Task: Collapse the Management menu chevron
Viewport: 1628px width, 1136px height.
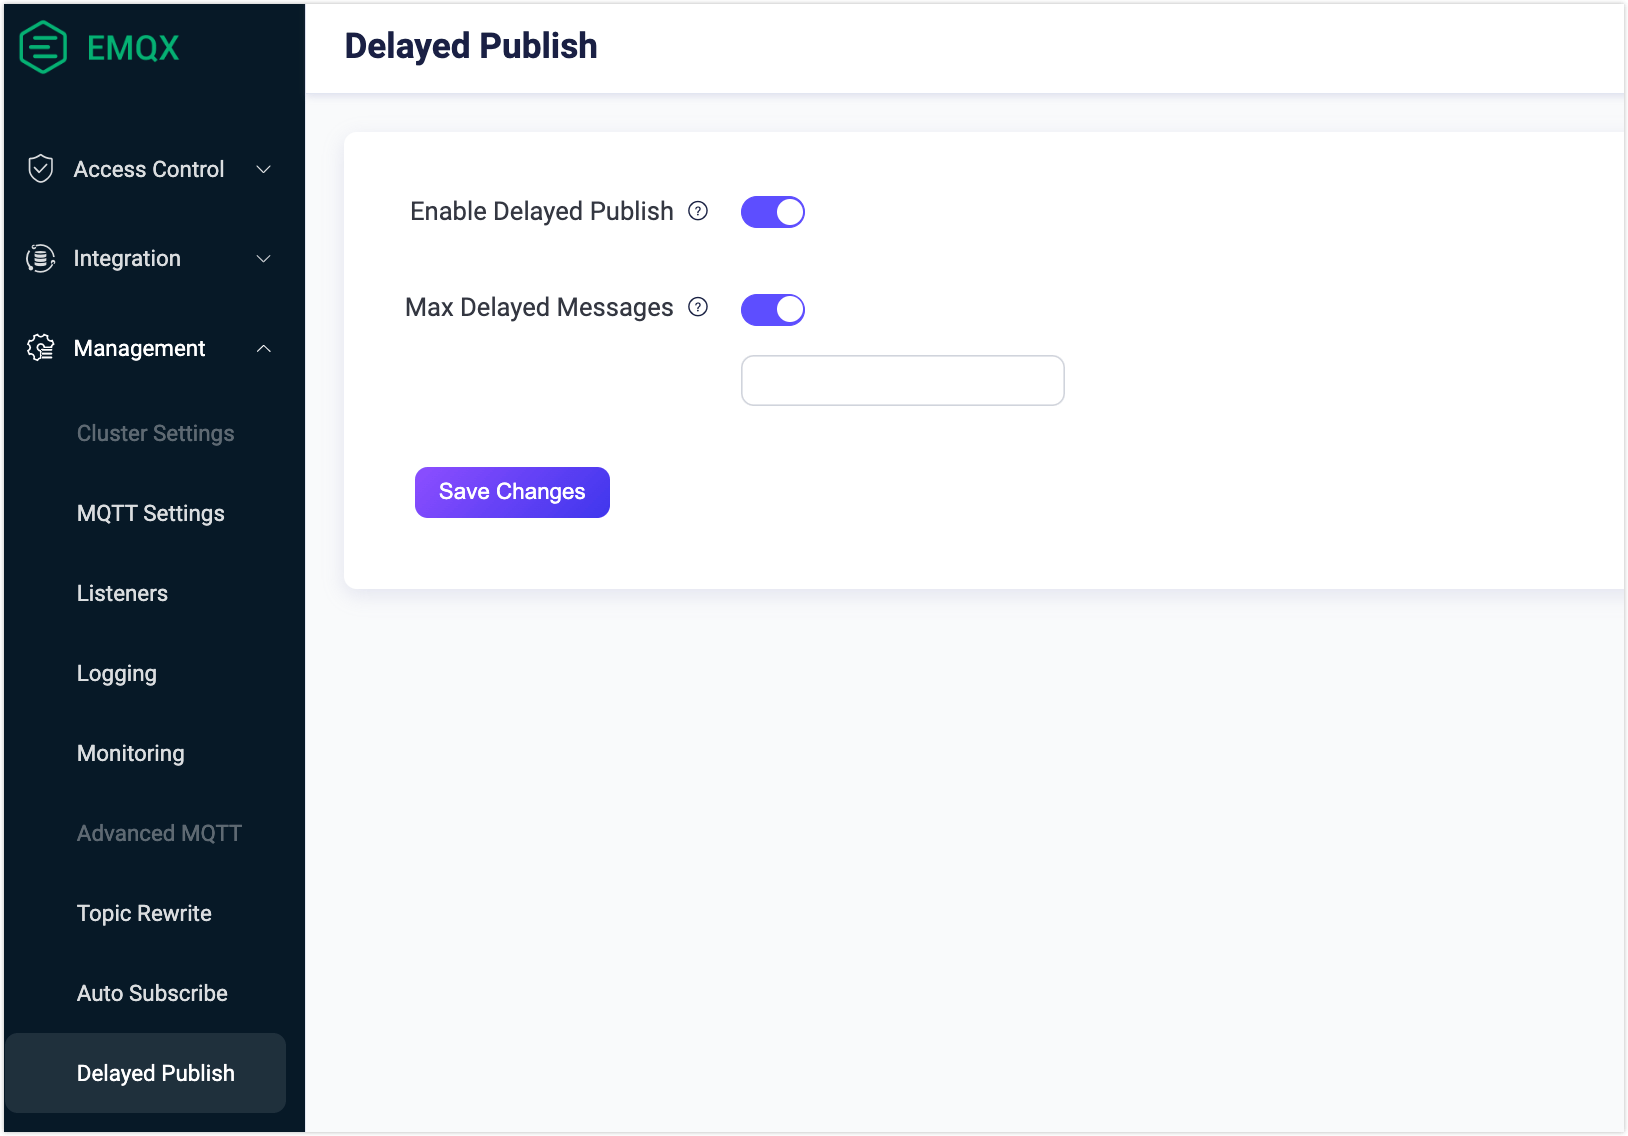Action: pyautogui.click(x=264, y=348)
